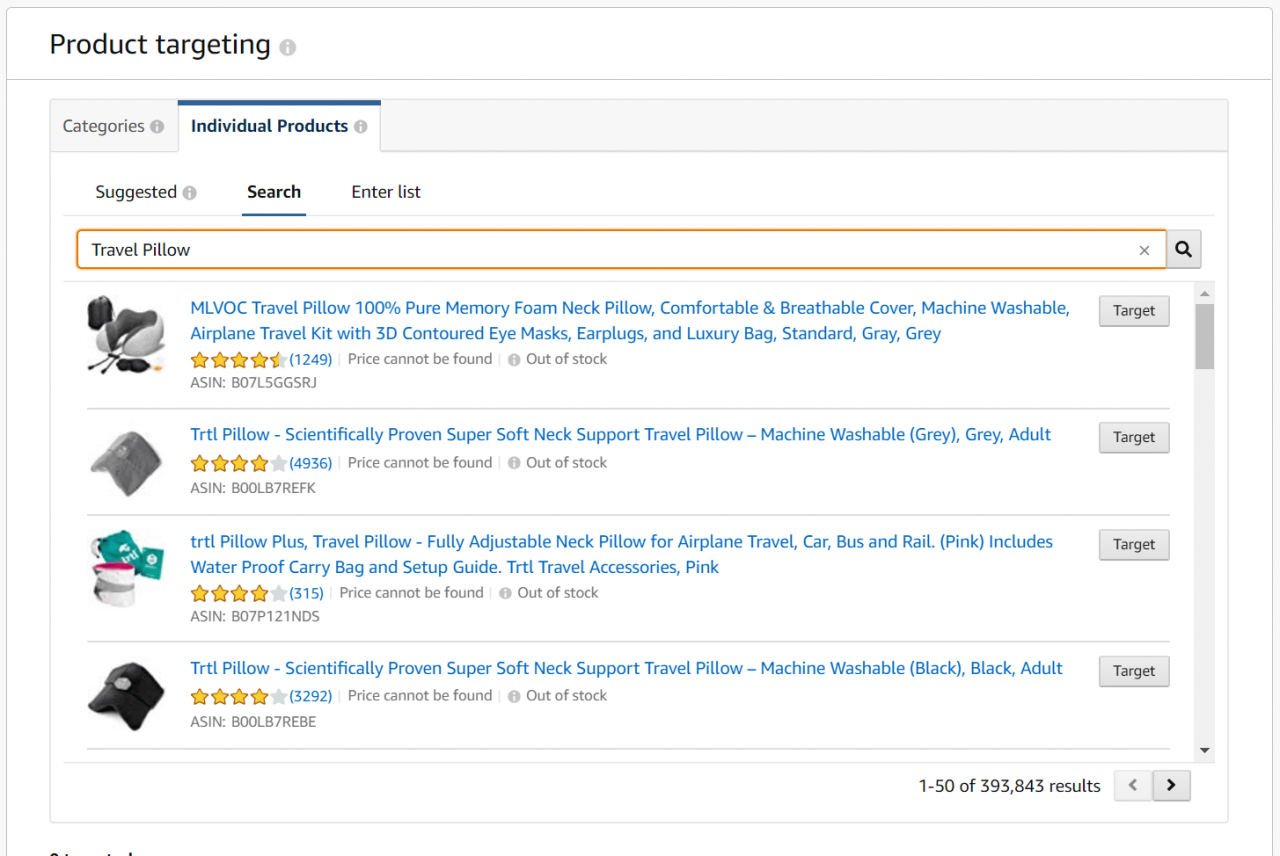The height and width of the screenshot is (856, 1280).
Task: Click the star rating of black Trtl Pillow
Action: point(239,696)
